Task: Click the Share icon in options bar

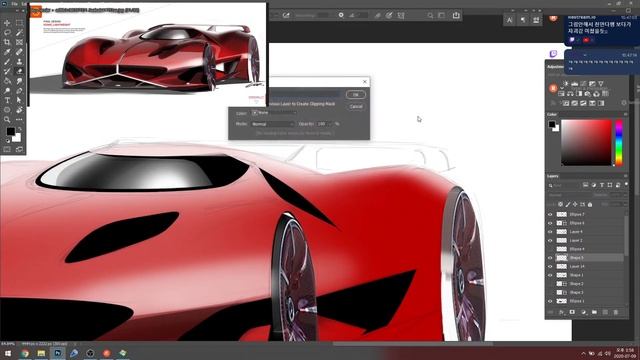Action: coord(456,16)
